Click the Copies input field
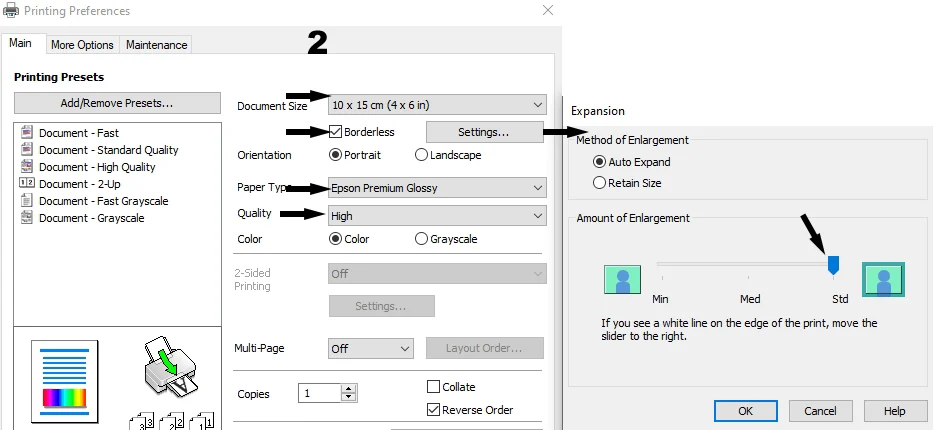The height and width of the screenshot is (430, 933). click(x=320, y=393)
